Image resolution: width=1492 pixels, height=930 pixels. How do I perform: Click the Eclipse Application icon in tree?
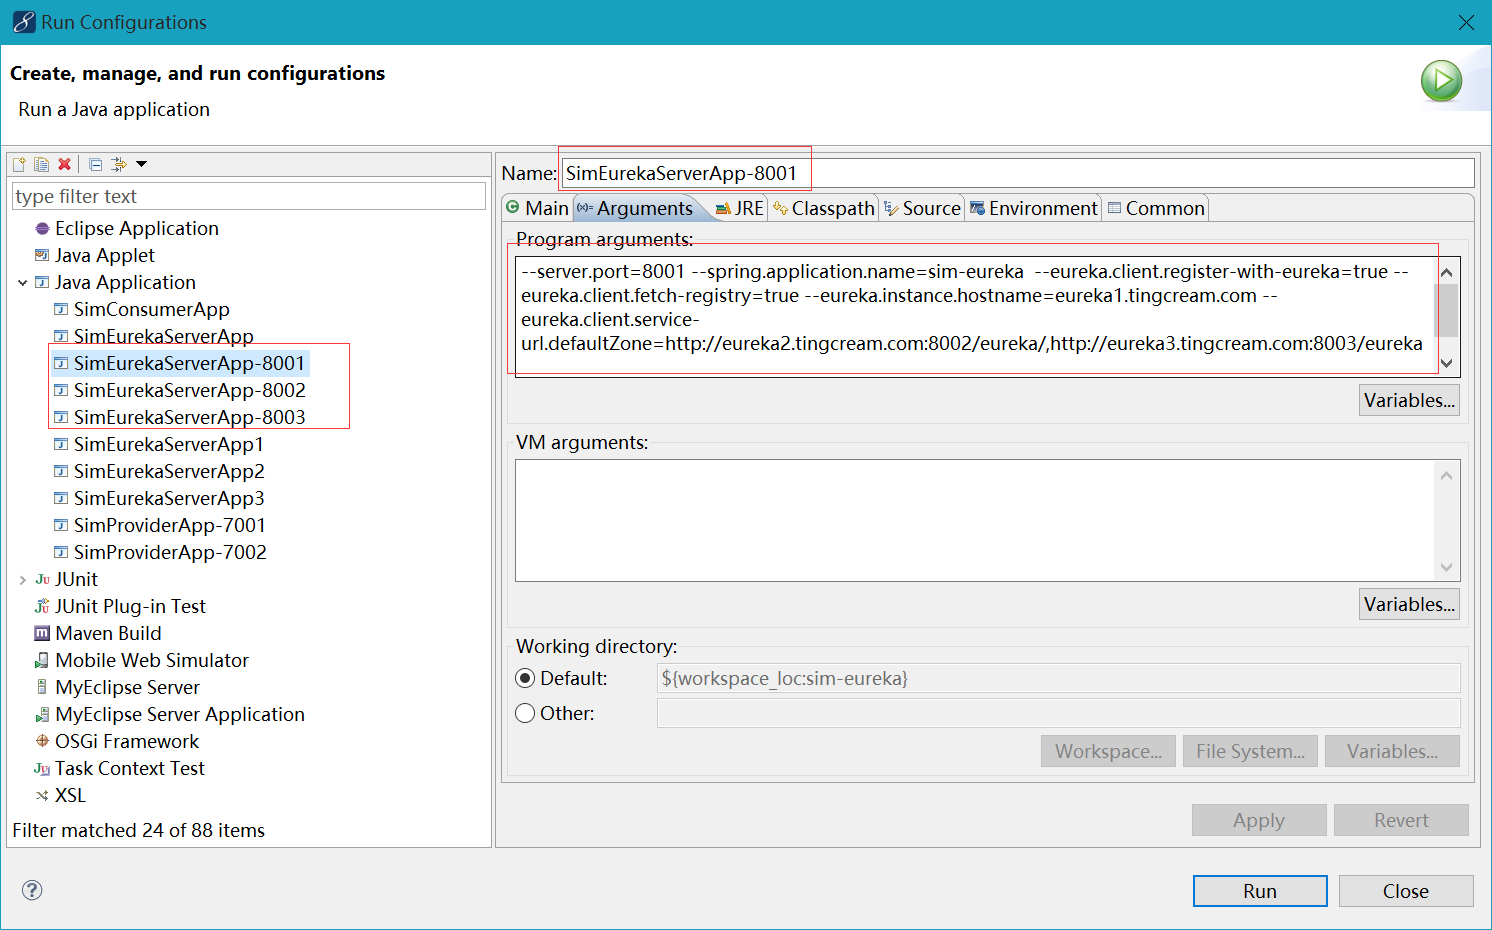[x=42, y=228]
